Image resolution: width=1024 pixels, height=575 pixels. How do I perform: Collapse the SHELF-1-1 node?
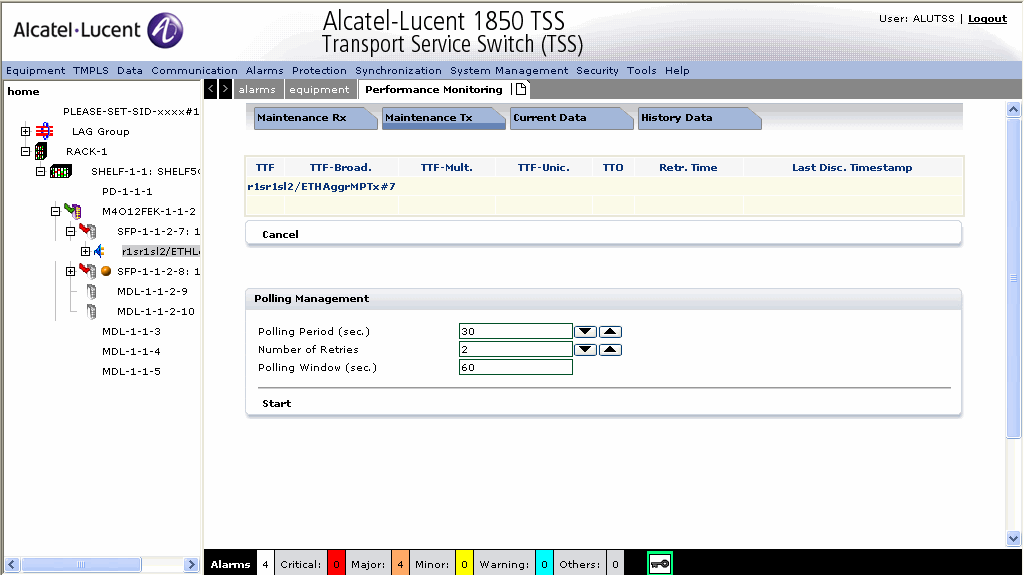tap(40, 171)
